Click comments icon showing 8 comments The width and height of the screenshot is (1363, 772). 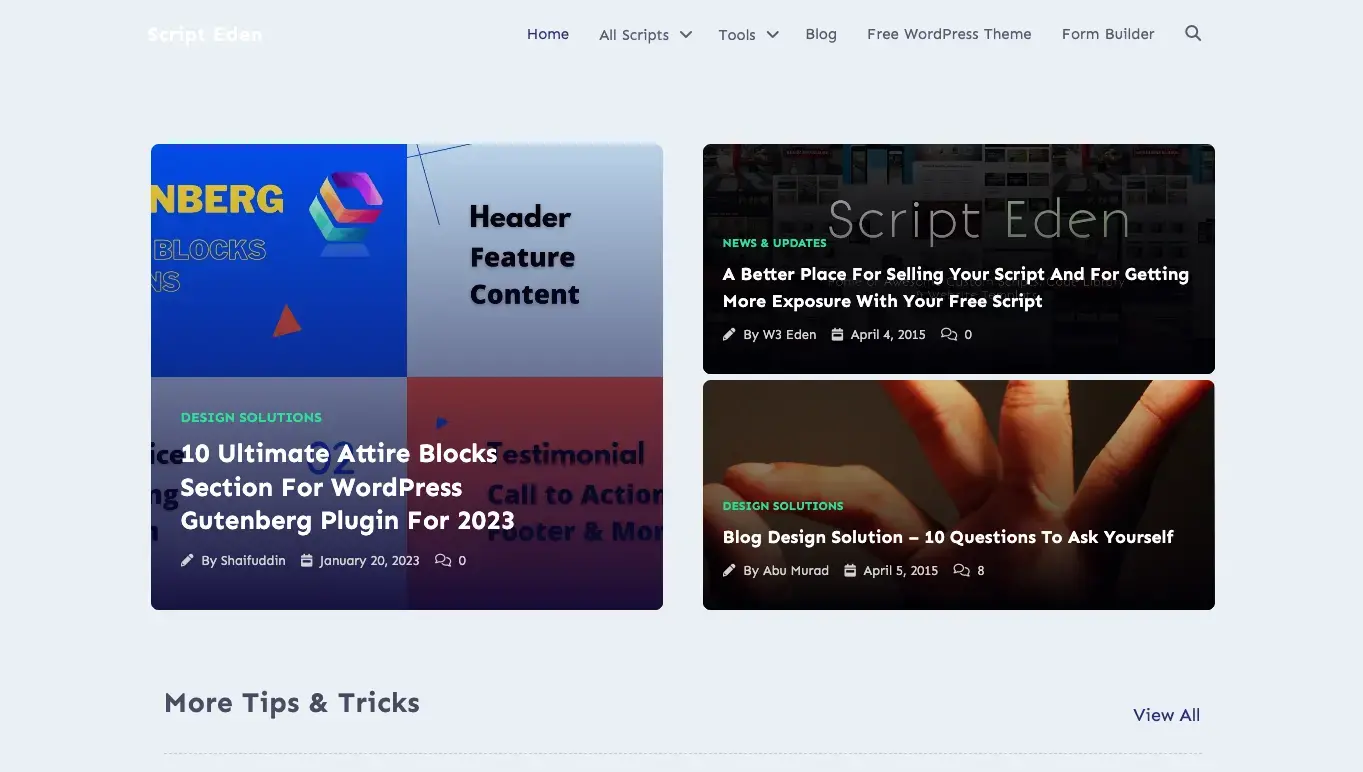[x=961, y=571]
